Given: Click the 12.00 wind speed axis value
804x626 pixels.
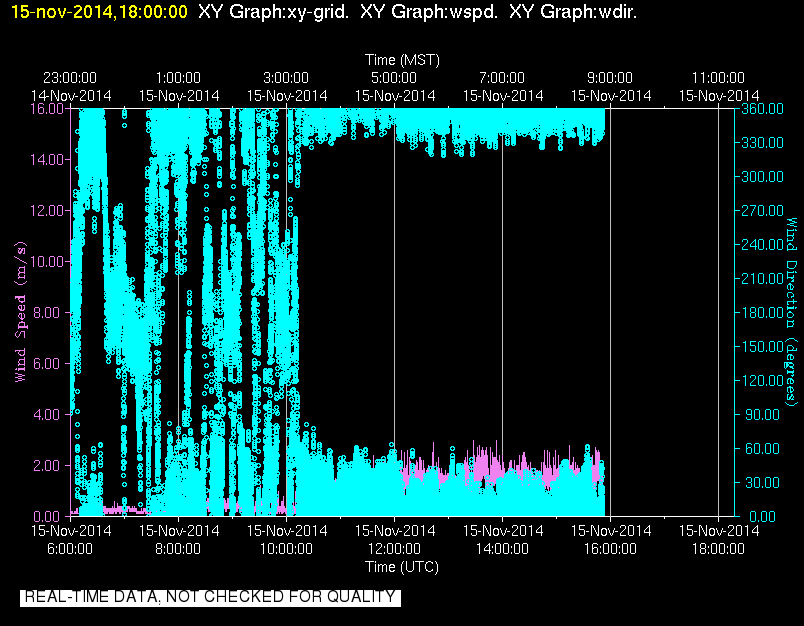Looking at the screenshot, I should pyautogui.click(x=47, y=211).
